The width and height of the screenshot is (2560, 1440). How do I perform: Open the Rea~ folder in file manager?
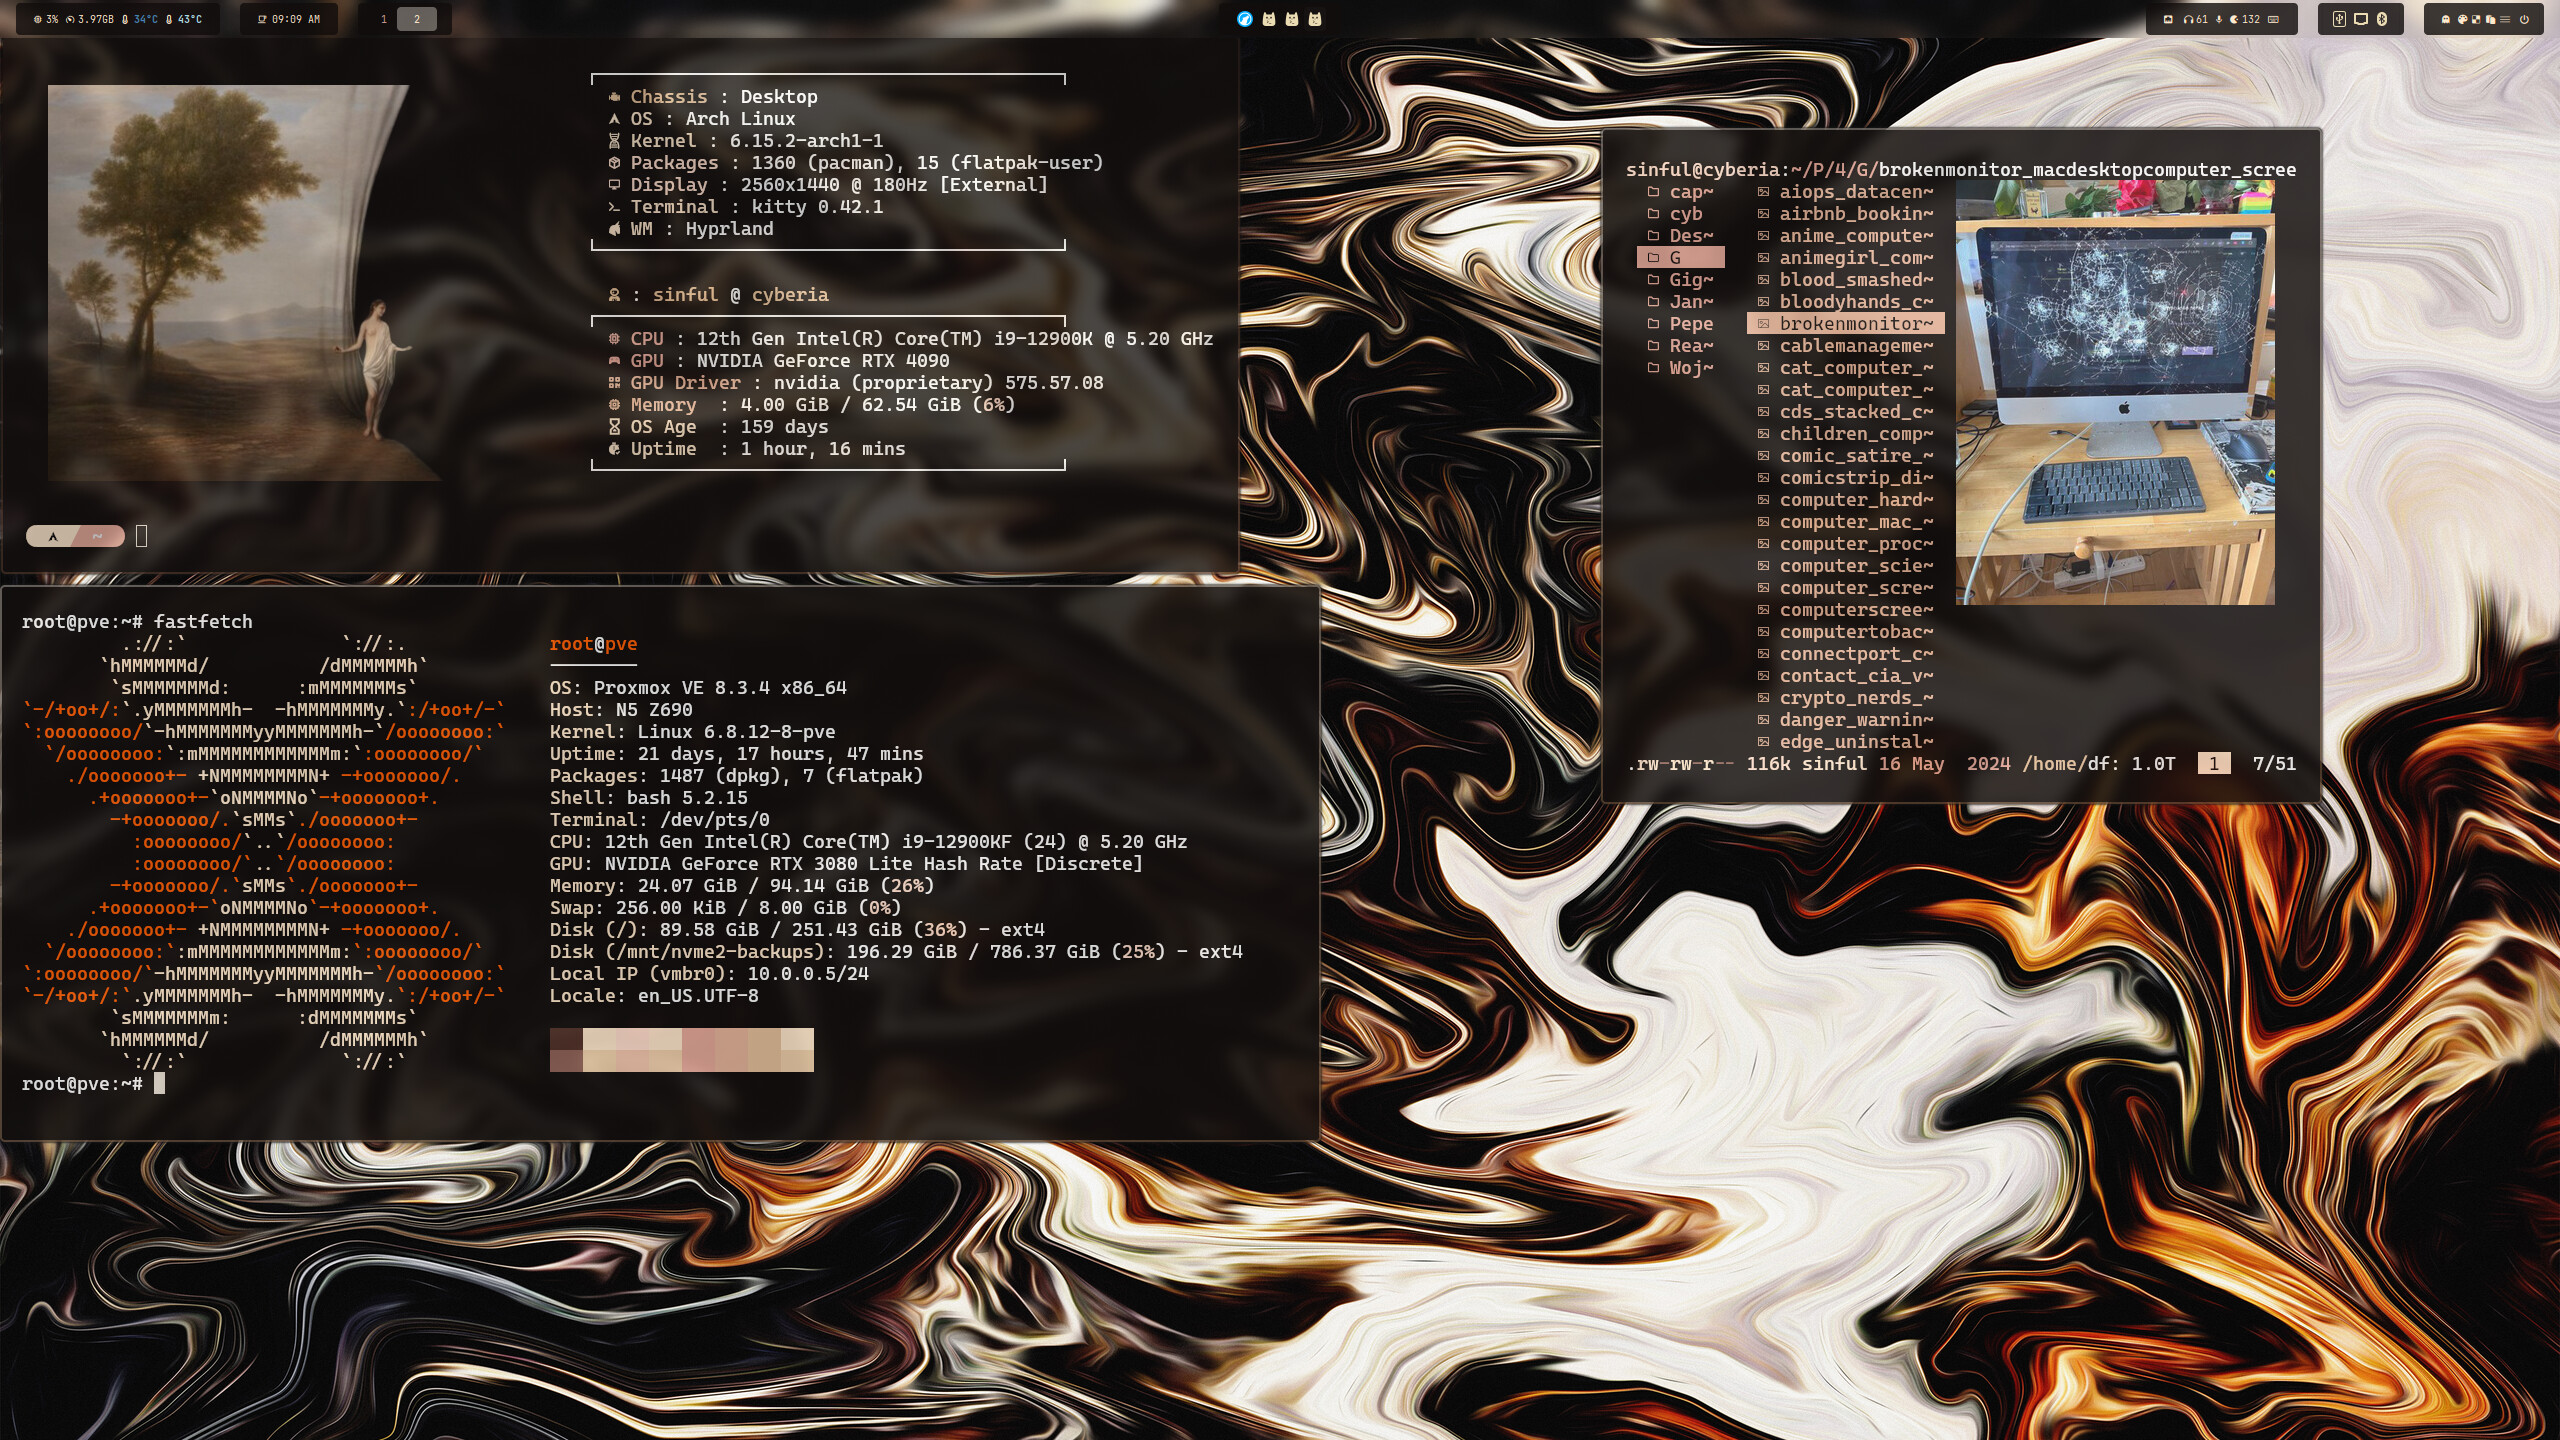1681,346
